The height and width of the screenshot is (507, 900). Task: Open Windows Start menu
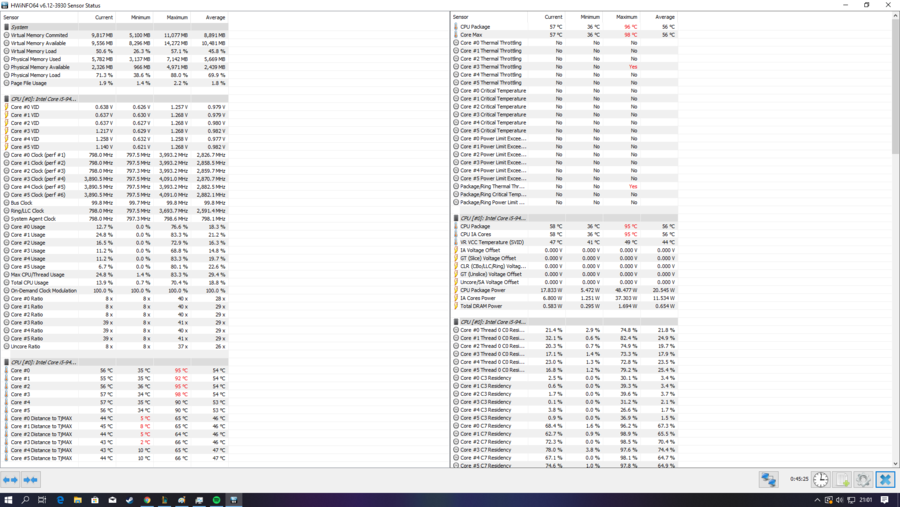(x=8, y=500)
